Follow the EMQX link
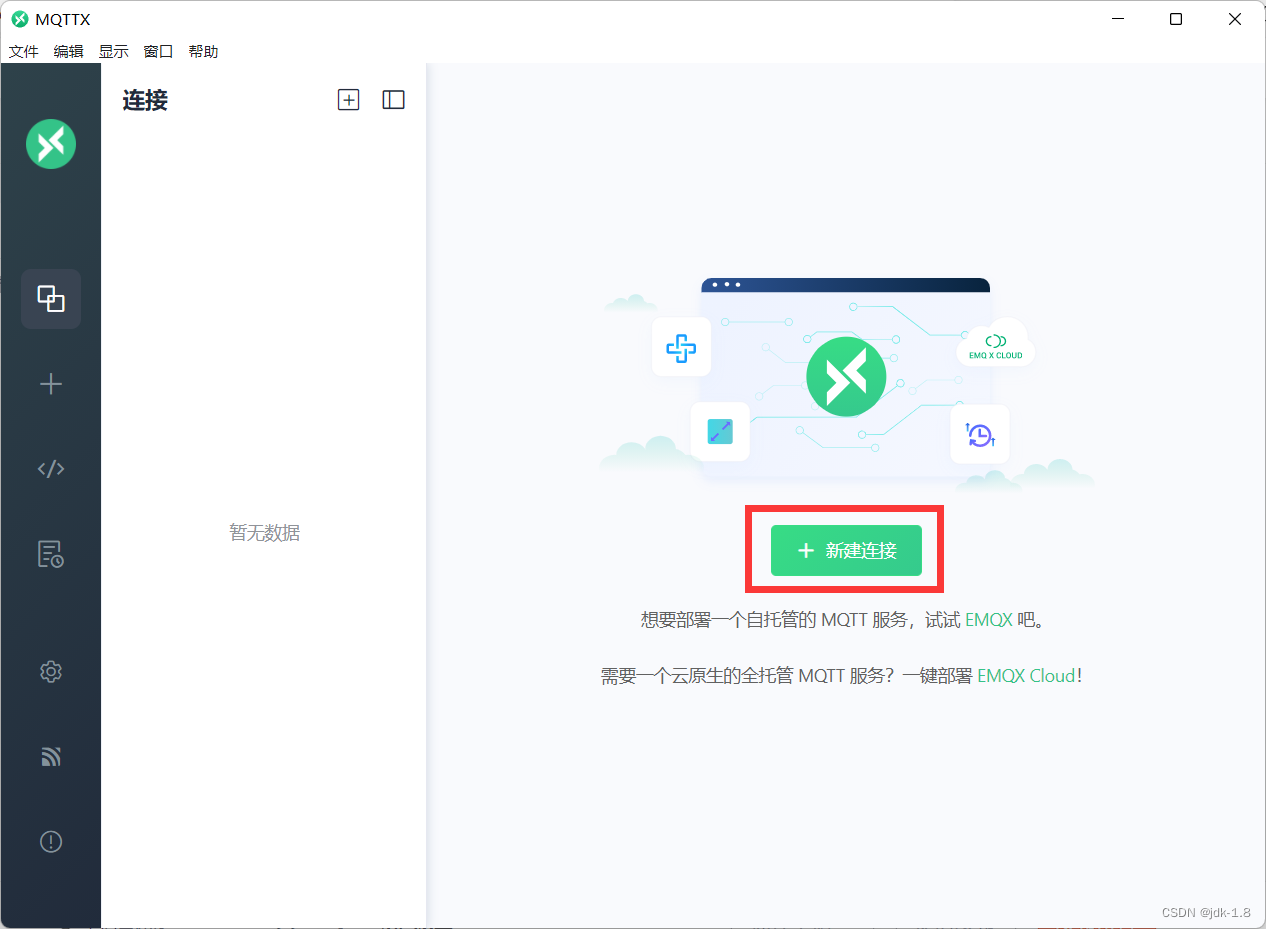This screenshot has width=1266, height=929. (989, 620)
